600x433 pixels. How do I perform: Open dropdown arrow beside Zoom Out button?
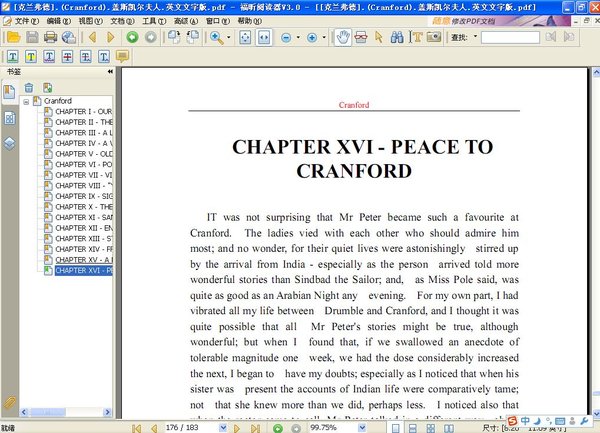298,37
